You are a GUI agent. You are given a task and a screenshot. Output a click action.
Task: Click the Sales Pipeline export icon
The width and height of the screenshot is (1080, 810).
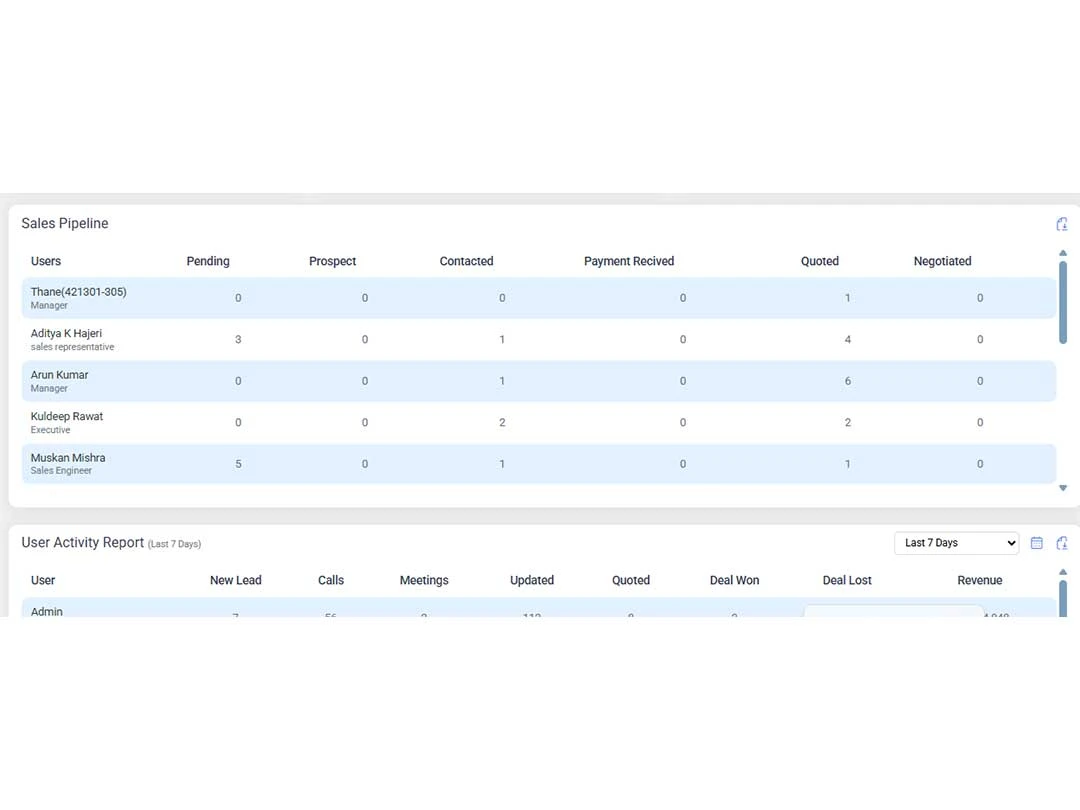click(x=1062, y=224)
